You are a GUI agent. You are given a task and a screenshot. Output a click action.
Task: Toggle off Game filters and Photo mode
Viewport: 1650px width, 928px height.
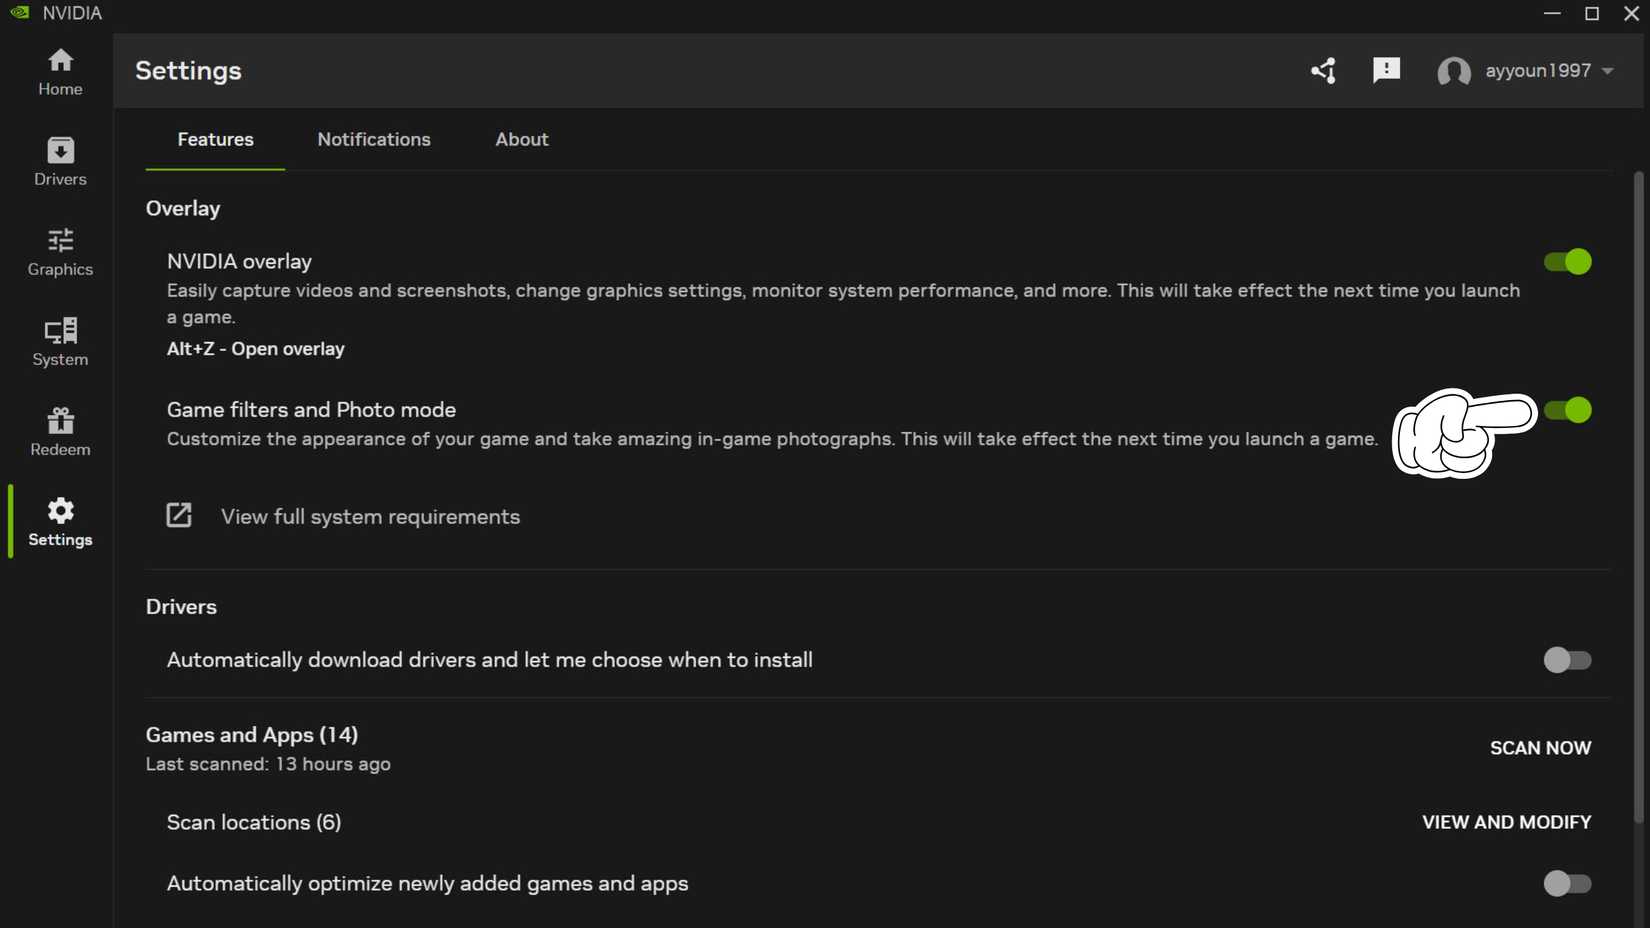click(x=1567, y=410)
